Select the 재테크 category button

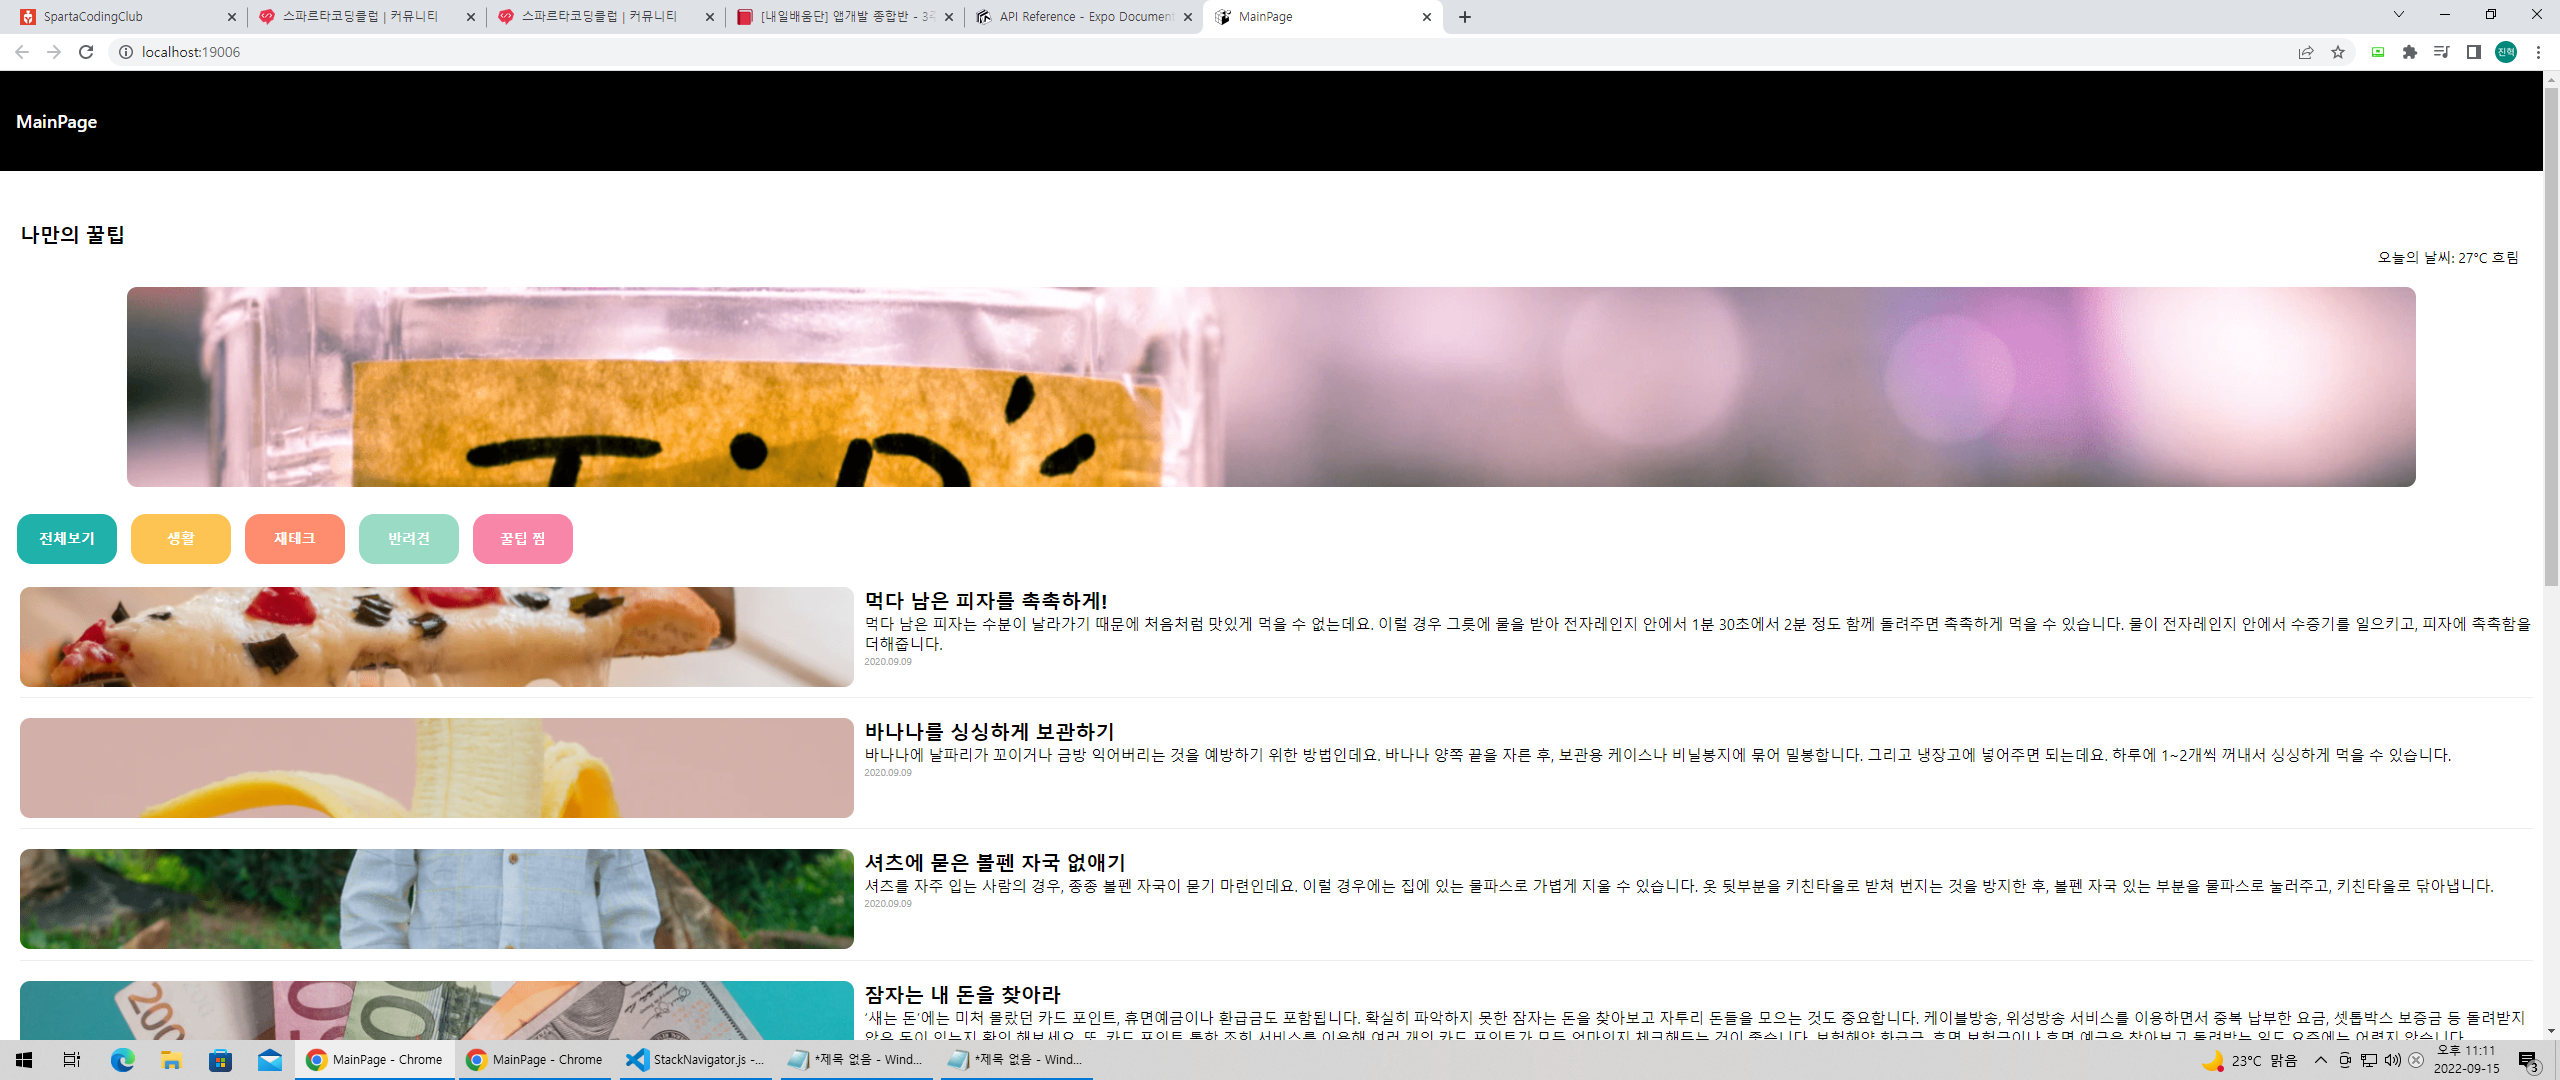[295, 539]
